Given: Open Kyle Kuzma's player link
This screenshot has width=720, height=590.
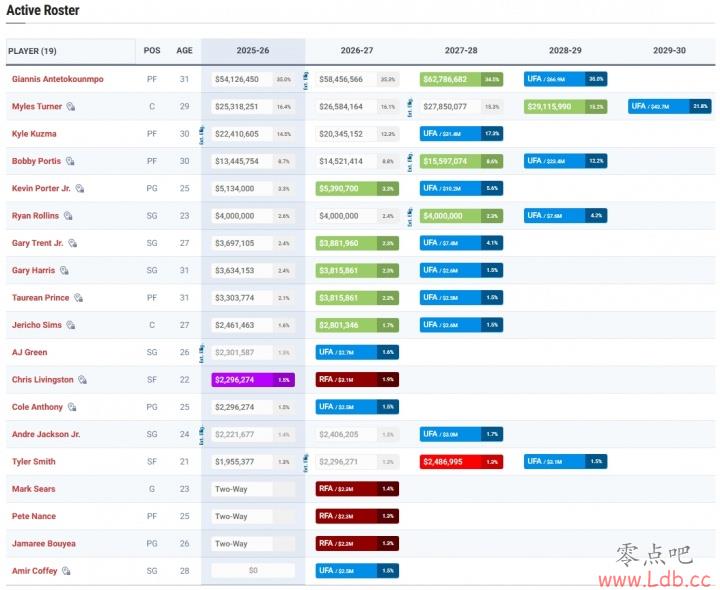Looking at the screenshot, I should (34, 134).
